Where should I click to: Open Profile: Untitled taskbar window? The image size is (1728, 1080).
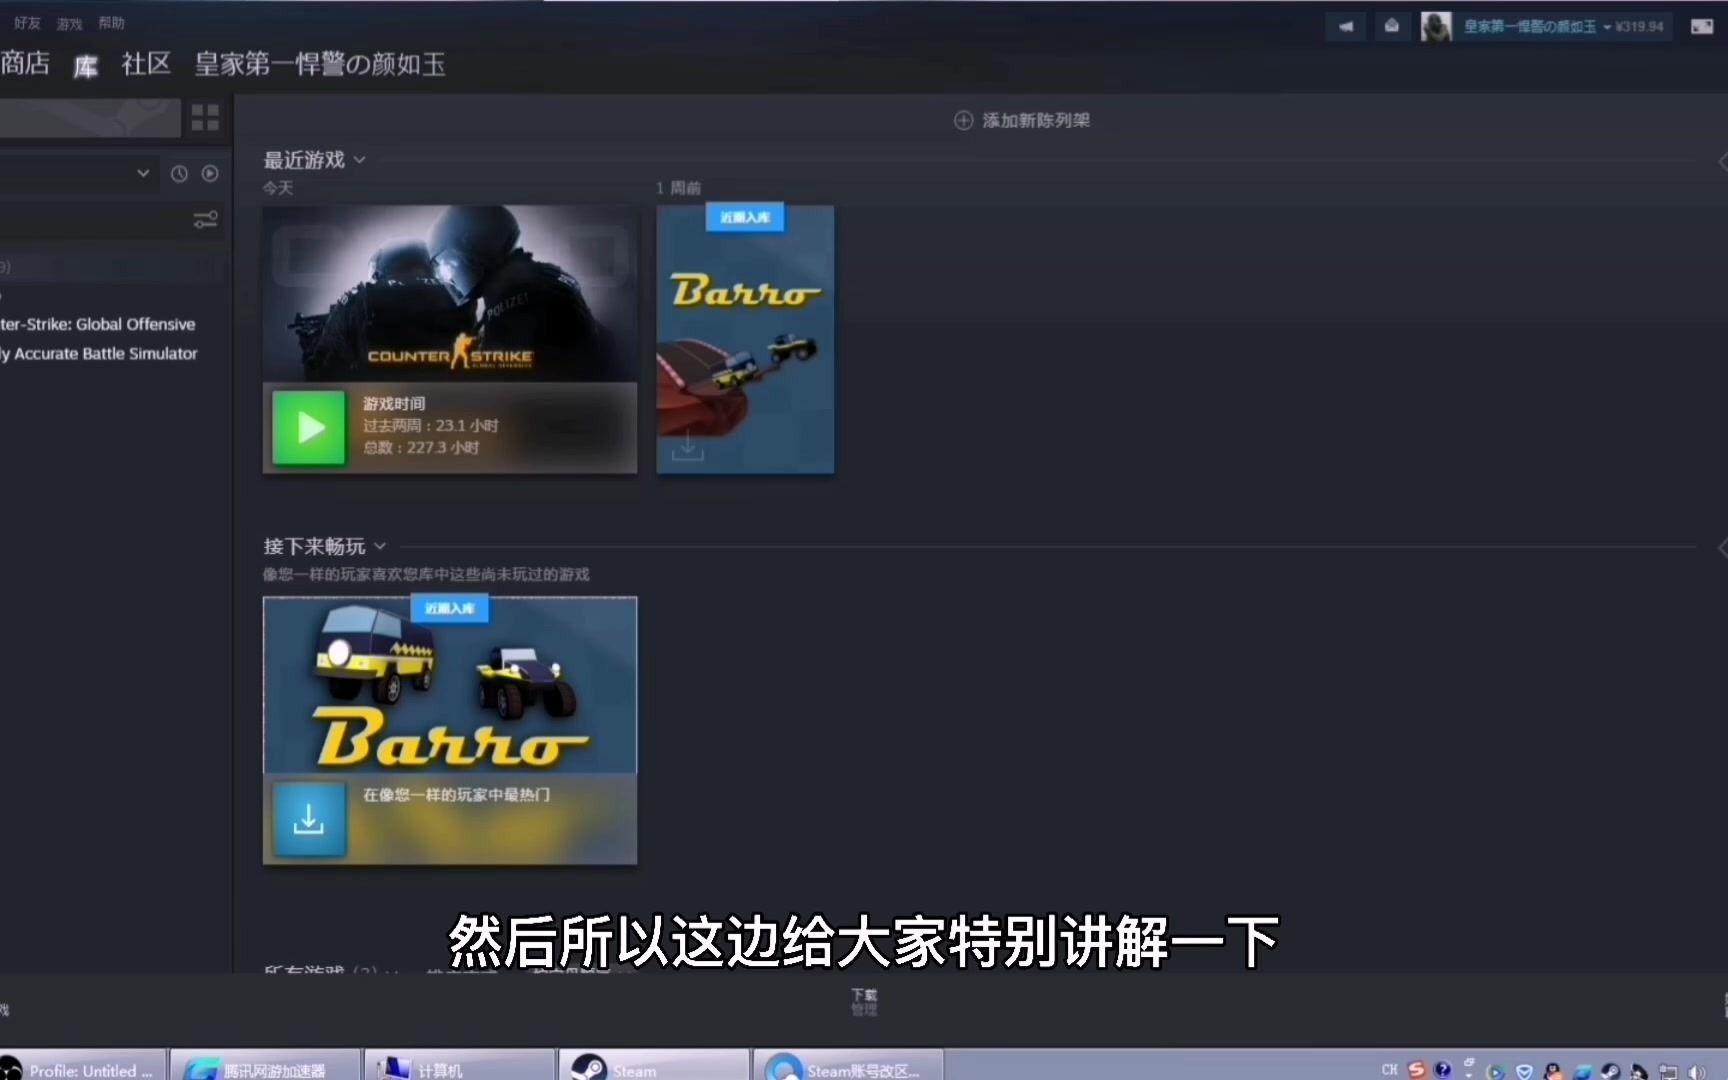click(83, 1066)
